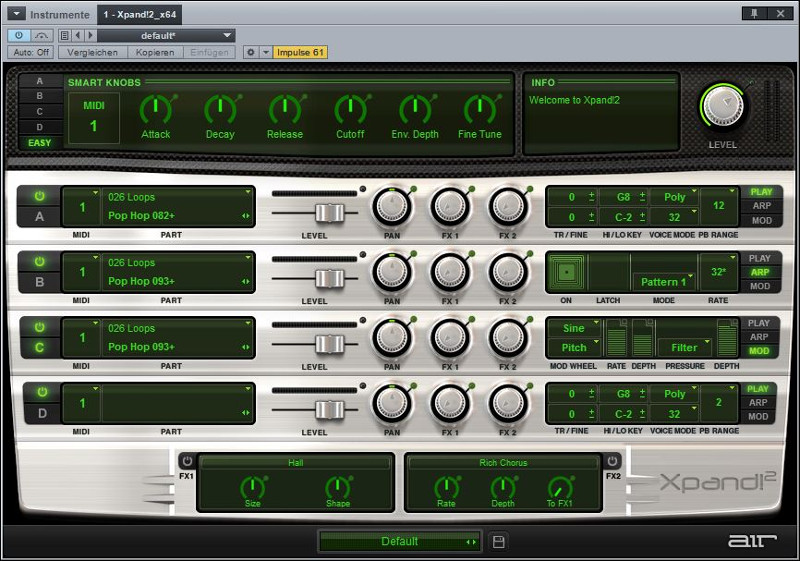Image resolution: width=800 pixels, height=561 pixels.
Task: Toggle part D power button
Action: [42, 392]
